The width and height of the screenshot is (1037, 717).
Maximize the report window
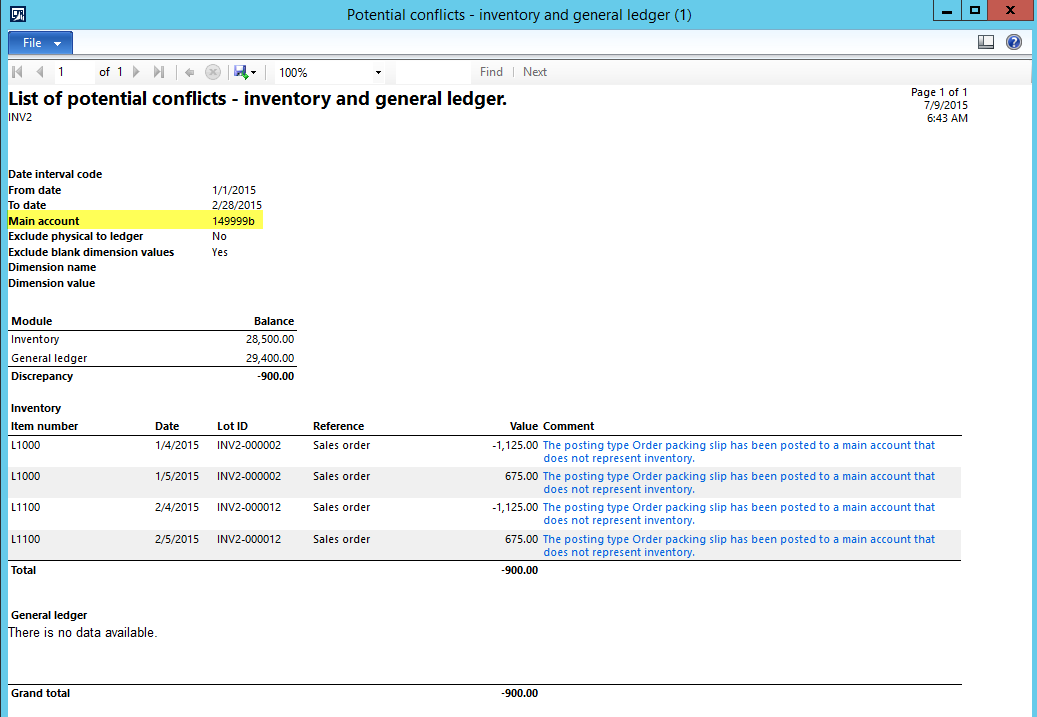pyautogui.click(x=975, y=11)
